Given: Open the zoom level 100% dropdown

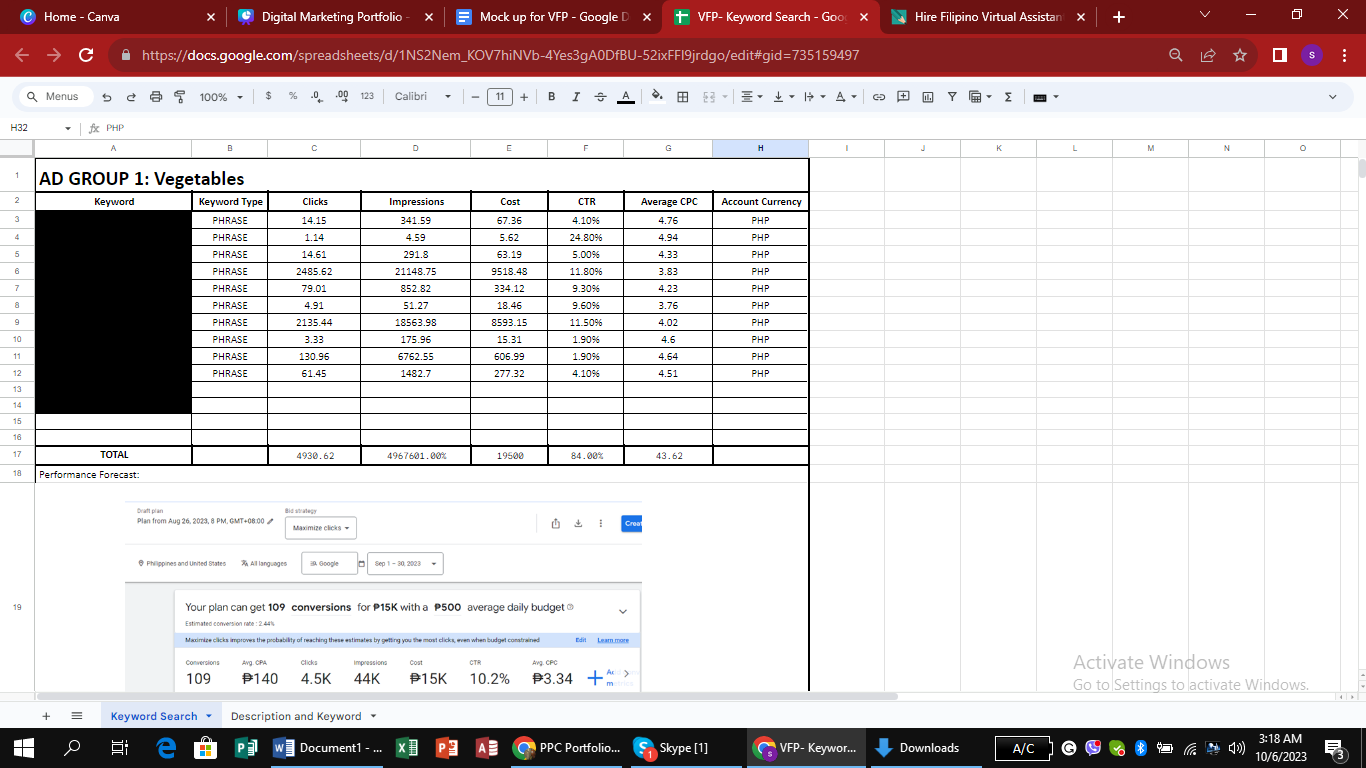Looking at the screenshot, I should 221,97.
